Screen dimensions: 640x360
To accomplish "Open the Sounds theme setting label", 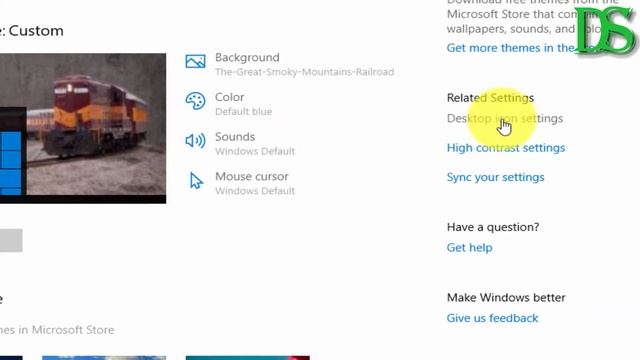I will pyautogui.click(x=235, y=137).
